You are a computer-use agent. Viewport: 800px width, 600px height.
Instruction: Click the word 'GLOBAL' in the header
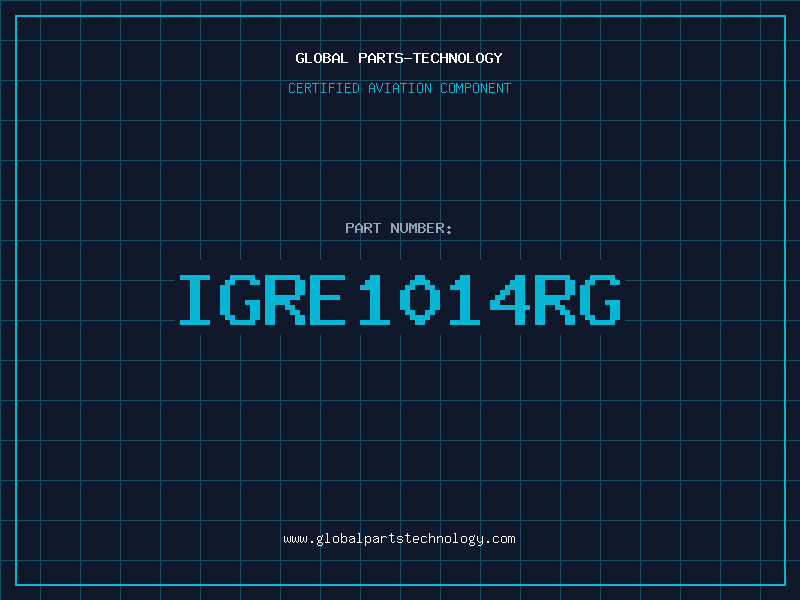coord(320,58)
